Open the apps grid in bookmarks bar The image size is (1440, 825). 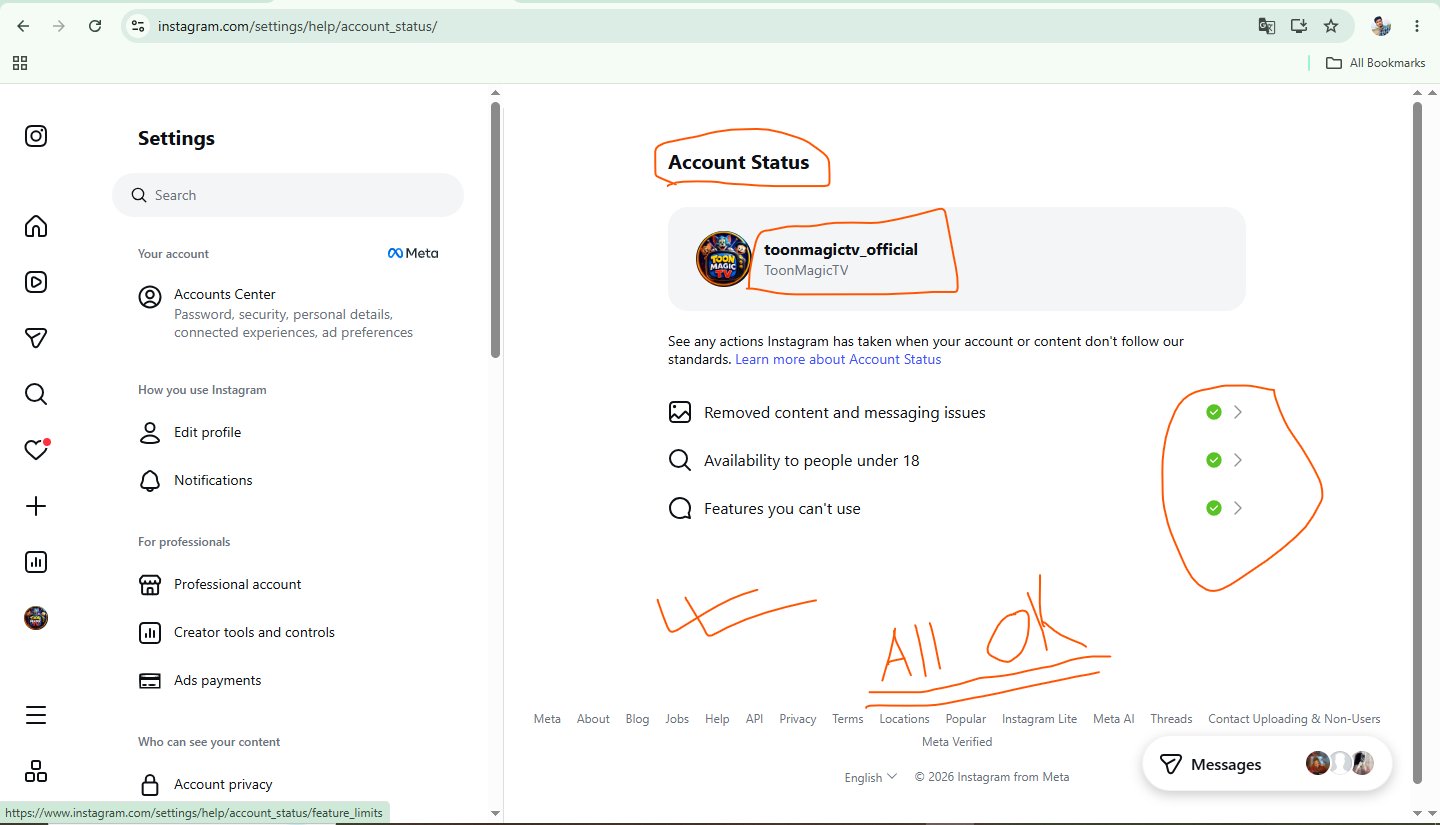20,63
